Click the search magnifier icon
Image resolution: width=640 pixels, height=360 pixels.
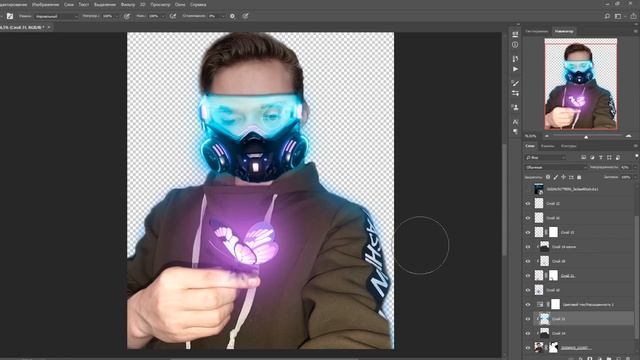pyautogui.click(x=607, y=16)
